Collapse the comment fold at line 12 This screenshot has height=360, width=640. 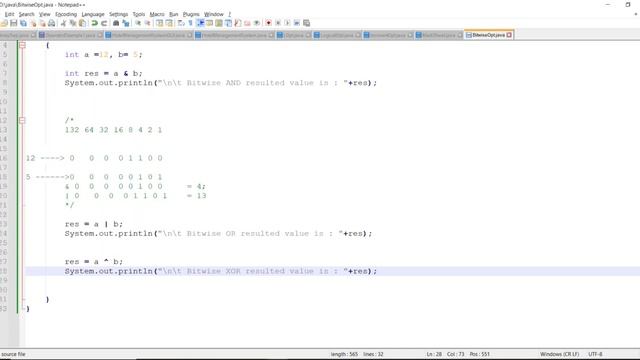point(22,120)
